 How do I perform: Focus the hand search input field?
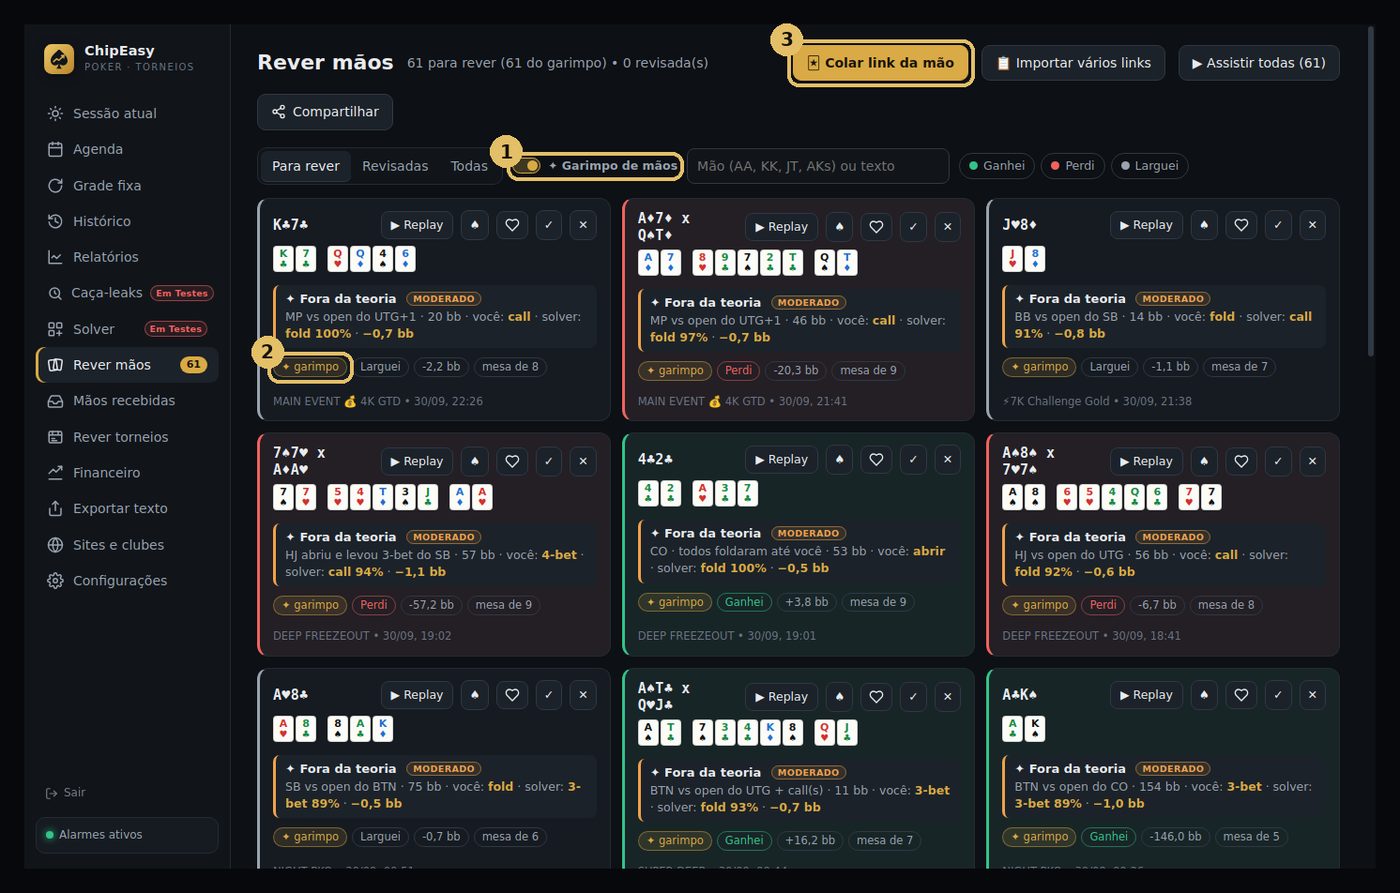pos(818,166)
